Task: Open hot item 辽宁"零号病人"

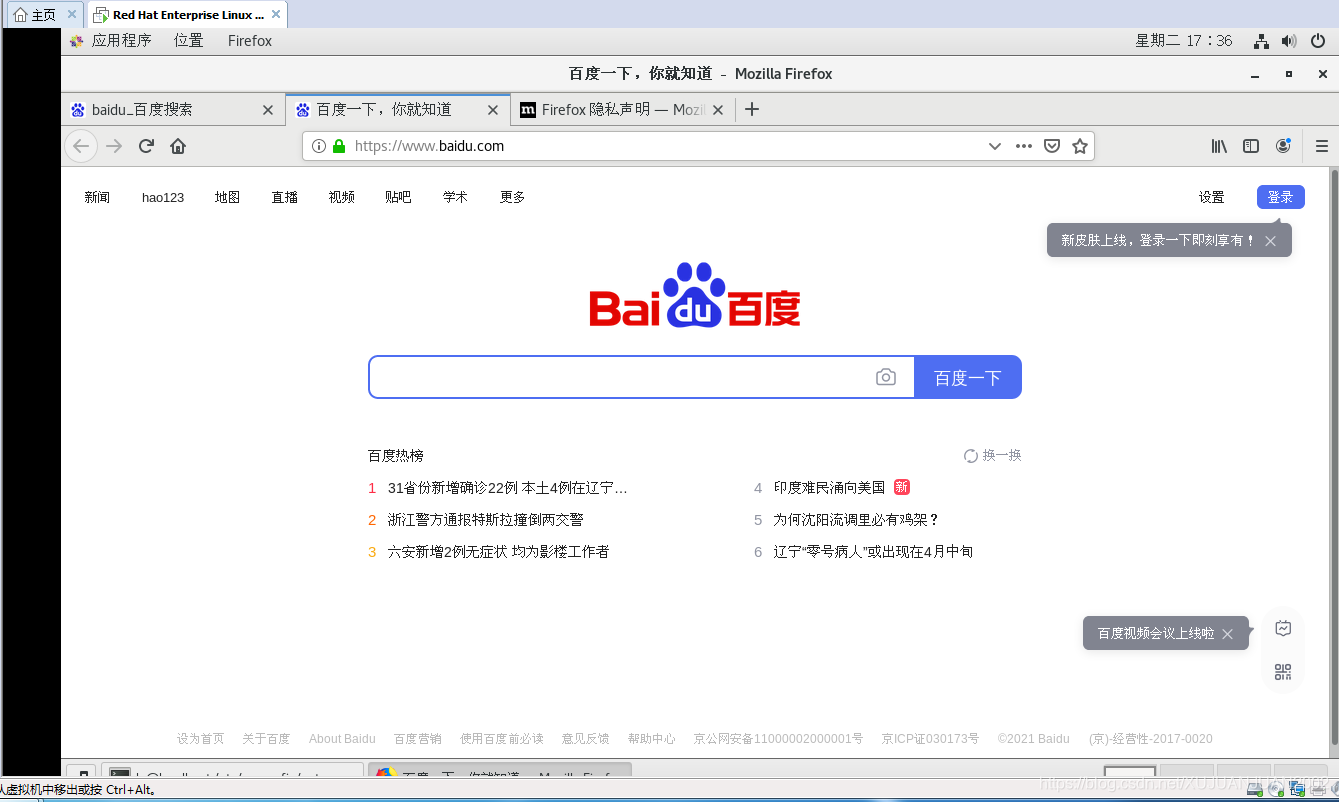Action: point(873,552)
